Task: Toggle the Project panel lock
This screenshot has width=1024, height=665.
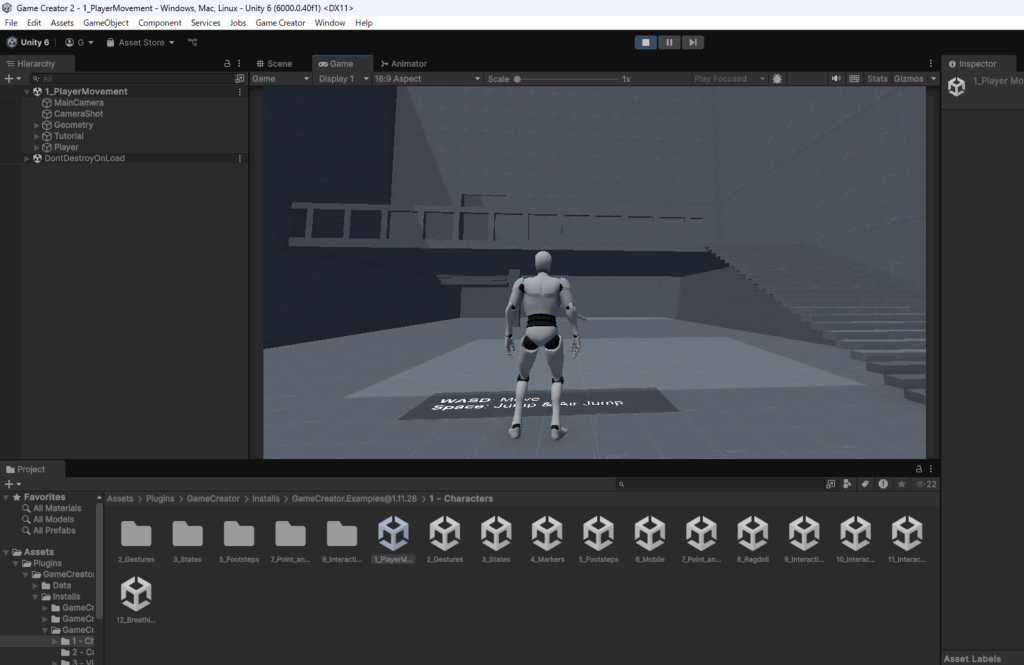Action: point(919,470)
